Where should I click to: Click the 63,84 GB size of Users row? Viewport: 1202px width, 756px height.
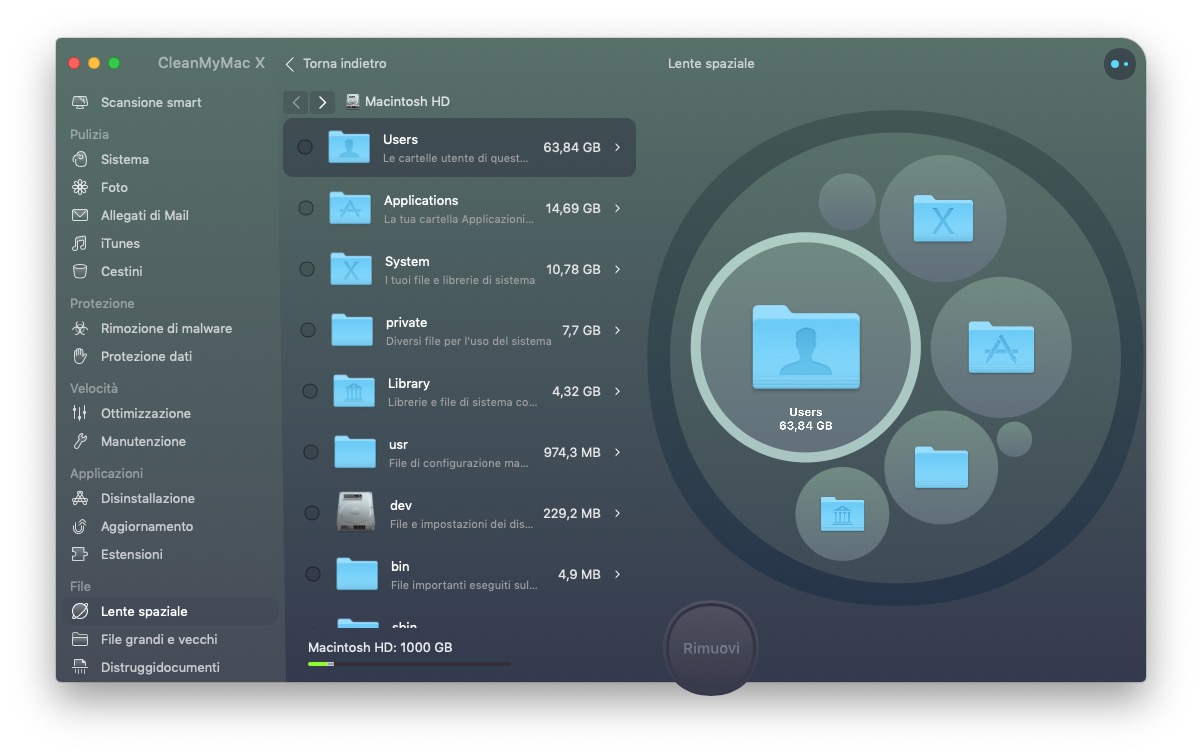[572, 148]
